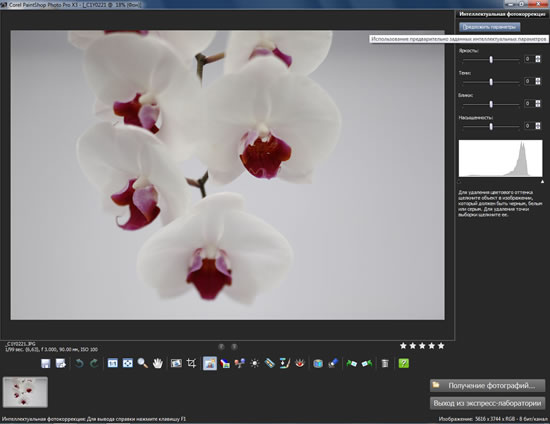Screen dimensions: 550x424
Task: Click the Блики spinner arrows
Action: click(x=538, y=103)
